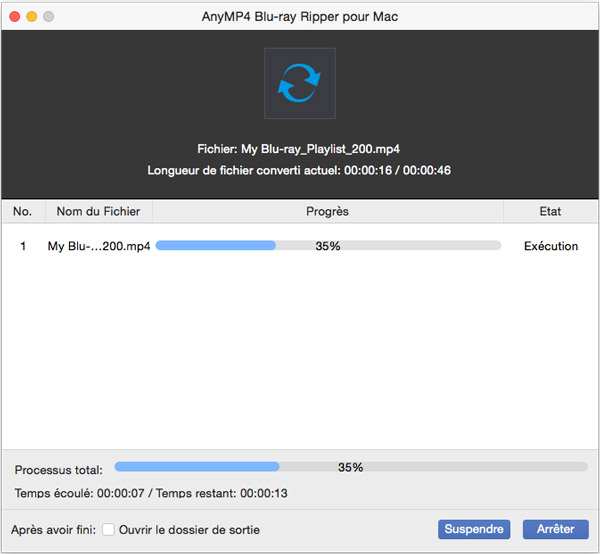Enable Ouvrir le dossier de sortie checkbox
The width and height of the screenshot is (600, 554).
(108, 530)
